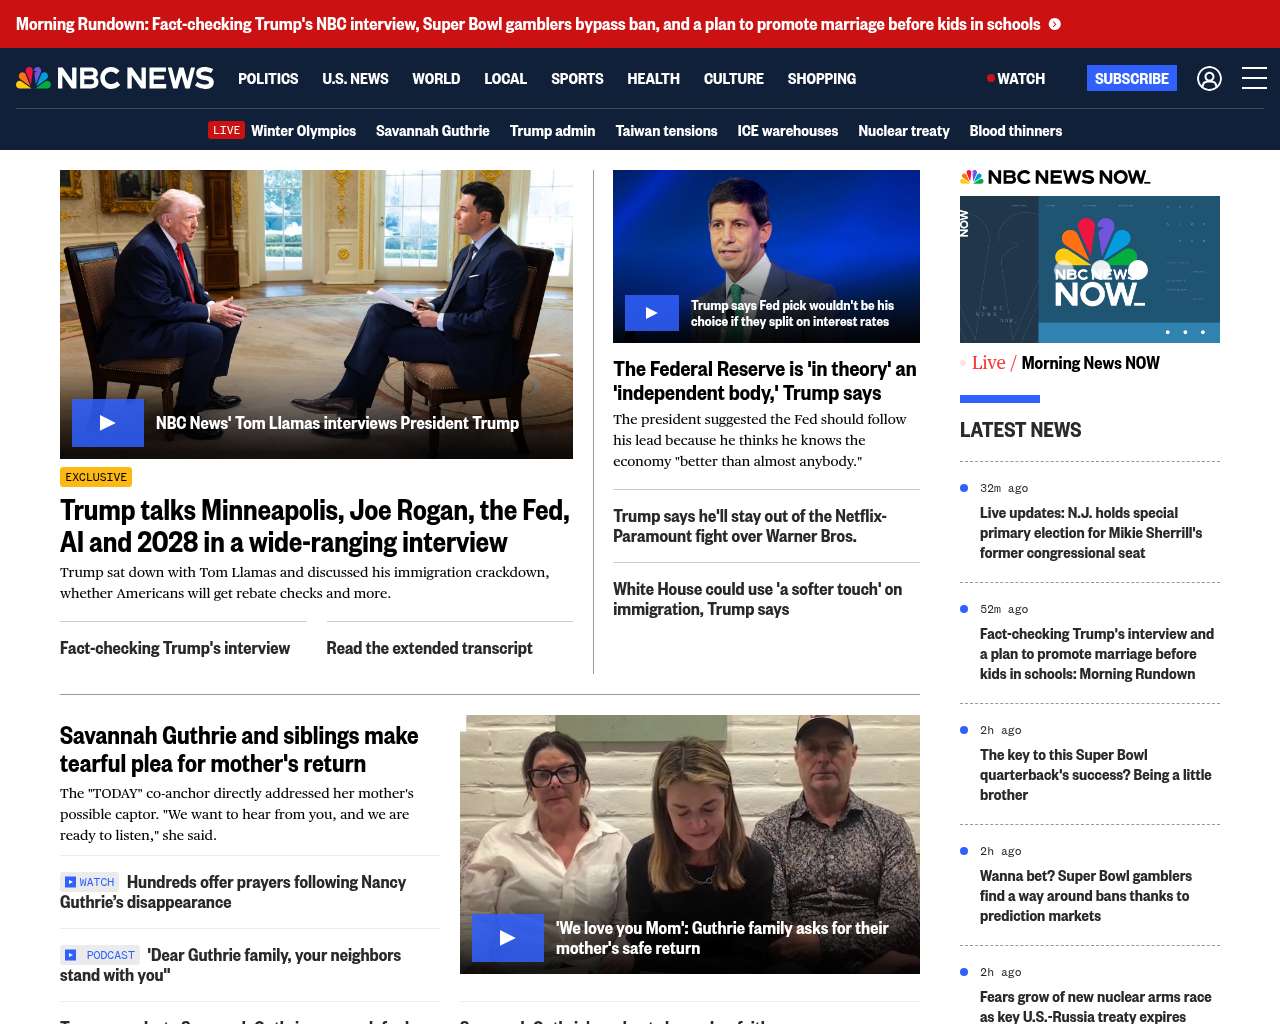Play the Fed pick interest rates video
This screenshot has width=1280, height=1024.
pos(652,313)
